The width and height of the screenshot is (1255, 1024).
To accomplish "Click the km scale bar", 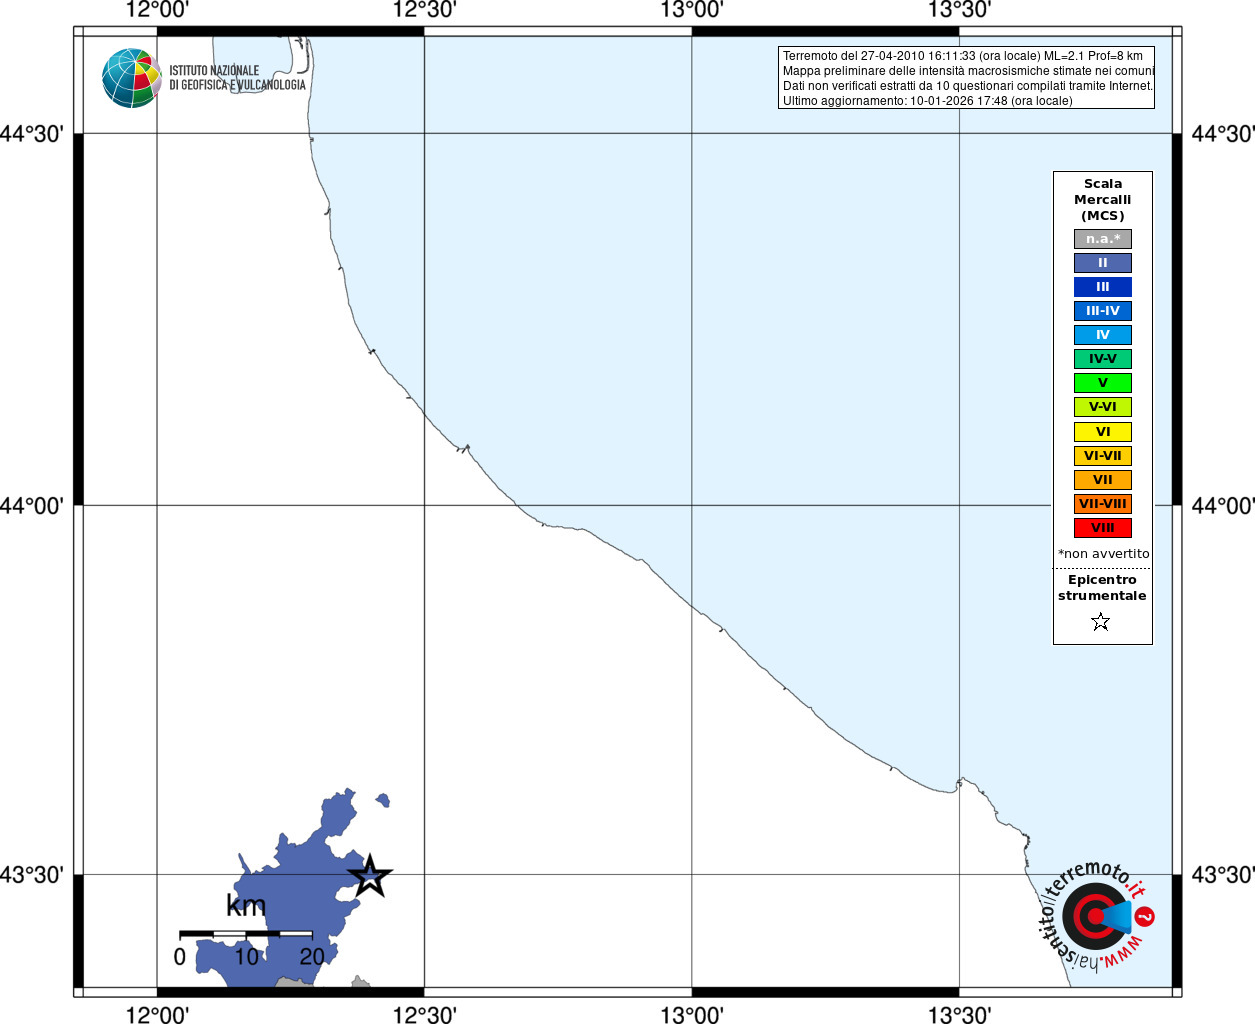I will 246,934.
